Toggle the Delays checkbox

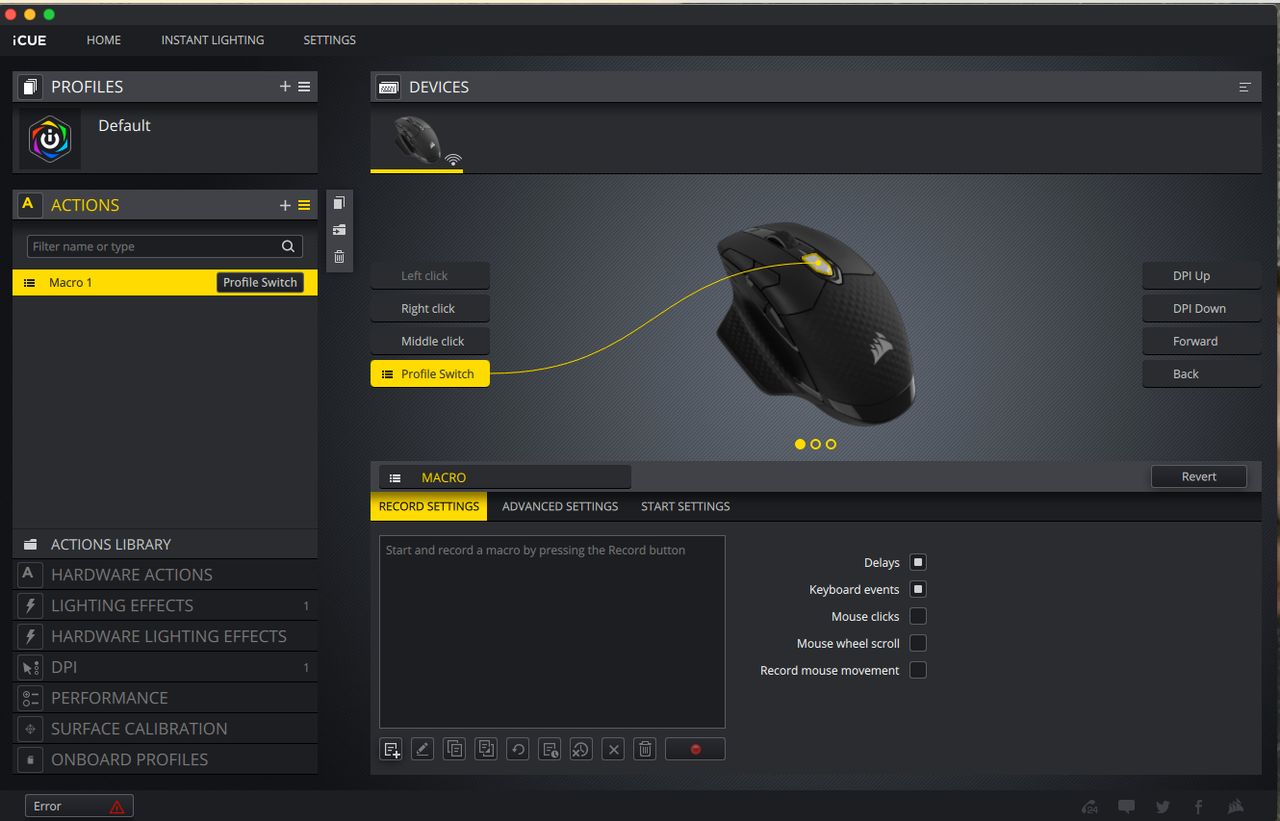918,562
